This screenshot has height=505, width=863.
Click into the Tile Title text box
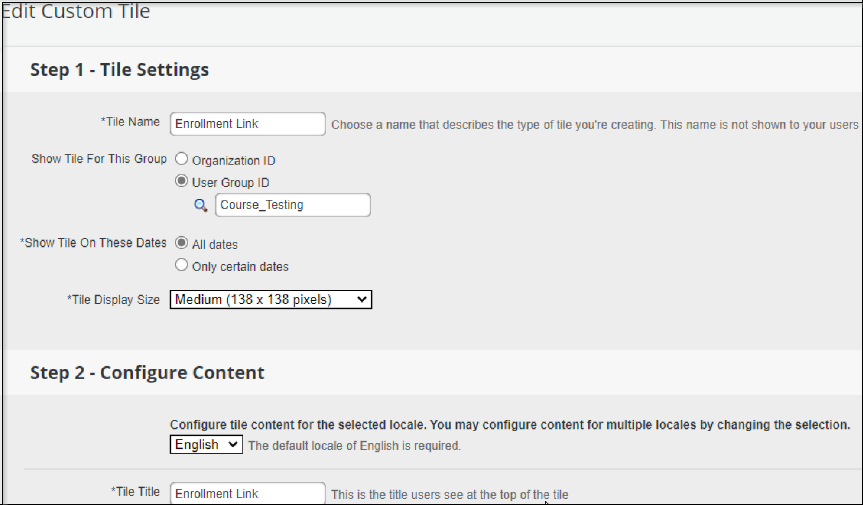click(x=247, y=493)
